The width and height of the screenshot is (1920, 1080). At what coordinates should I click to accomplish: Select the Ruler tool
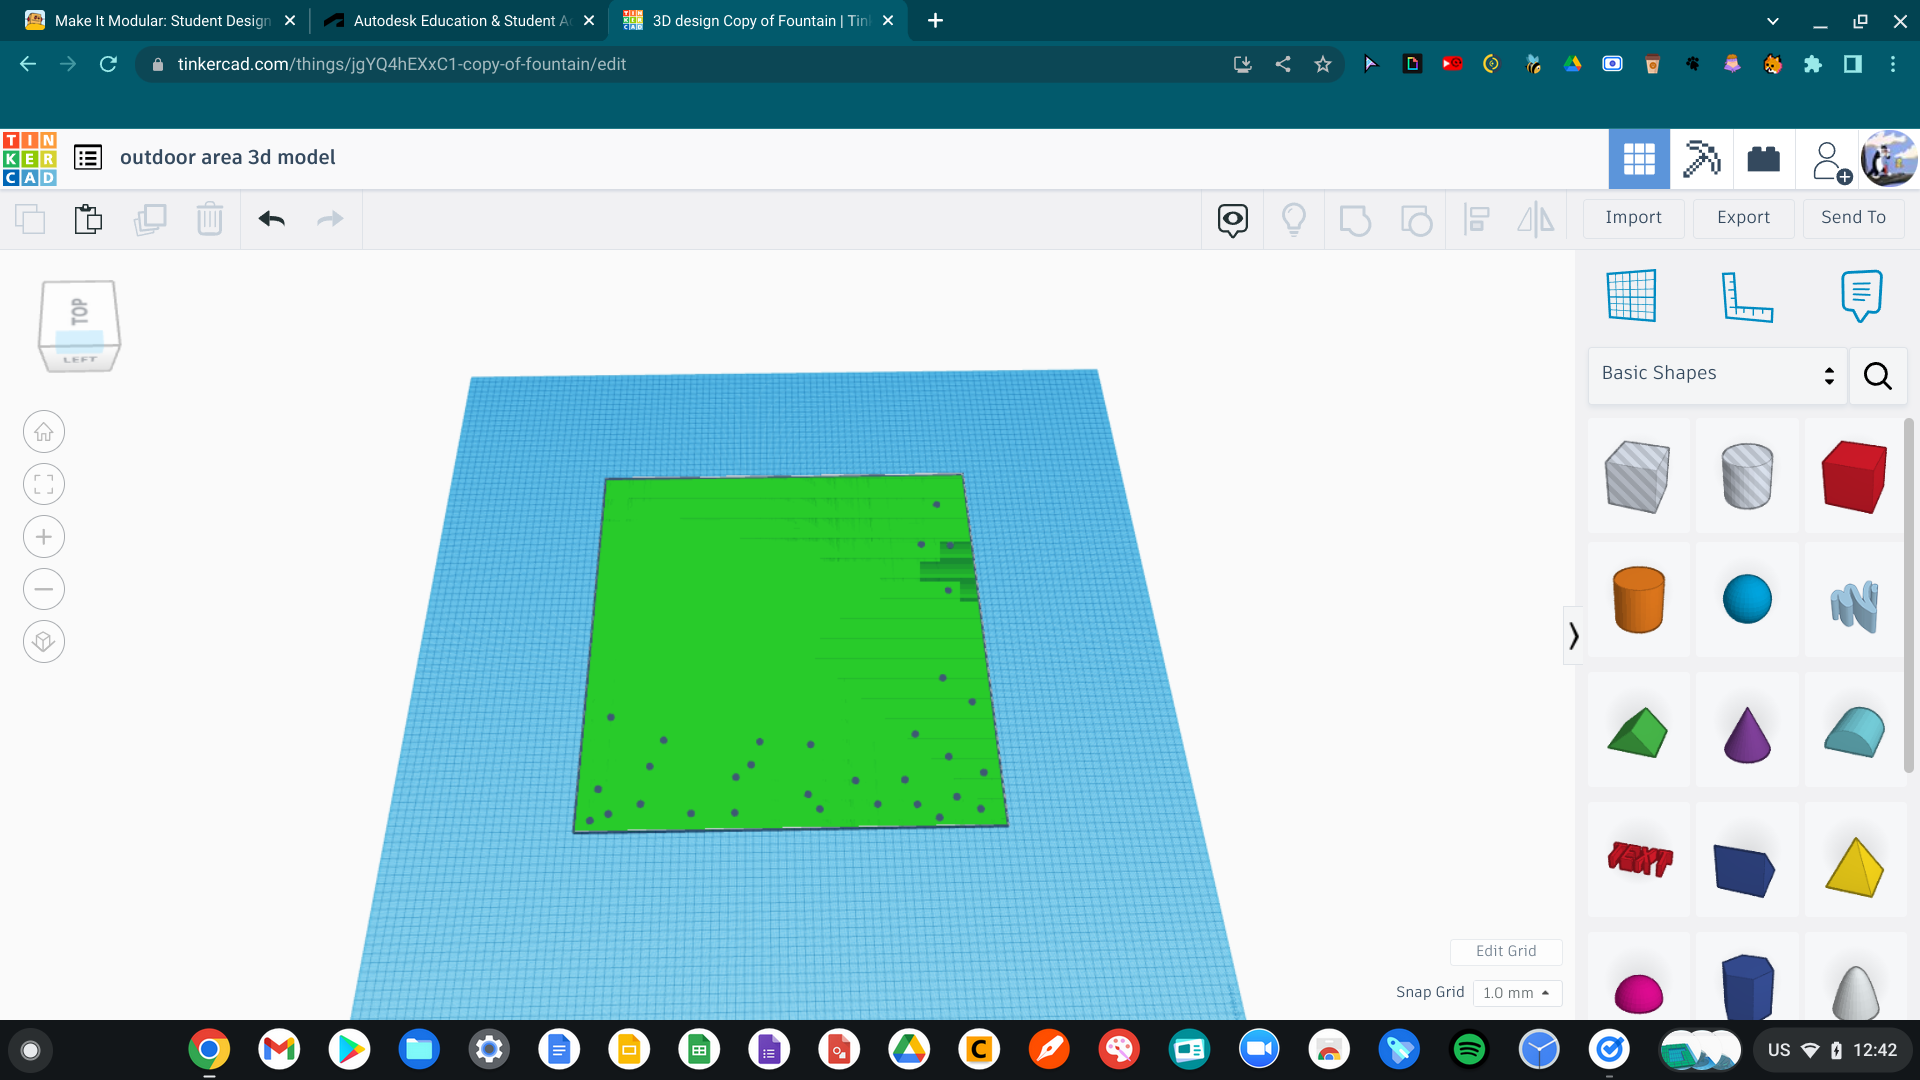tap(1748, 296)
